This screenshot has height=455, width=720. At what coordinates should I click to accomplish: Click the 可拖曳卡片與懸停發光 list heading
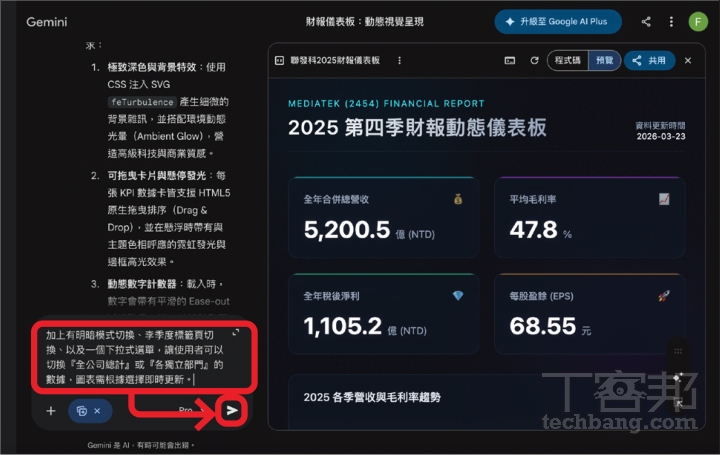coord(157,175)
